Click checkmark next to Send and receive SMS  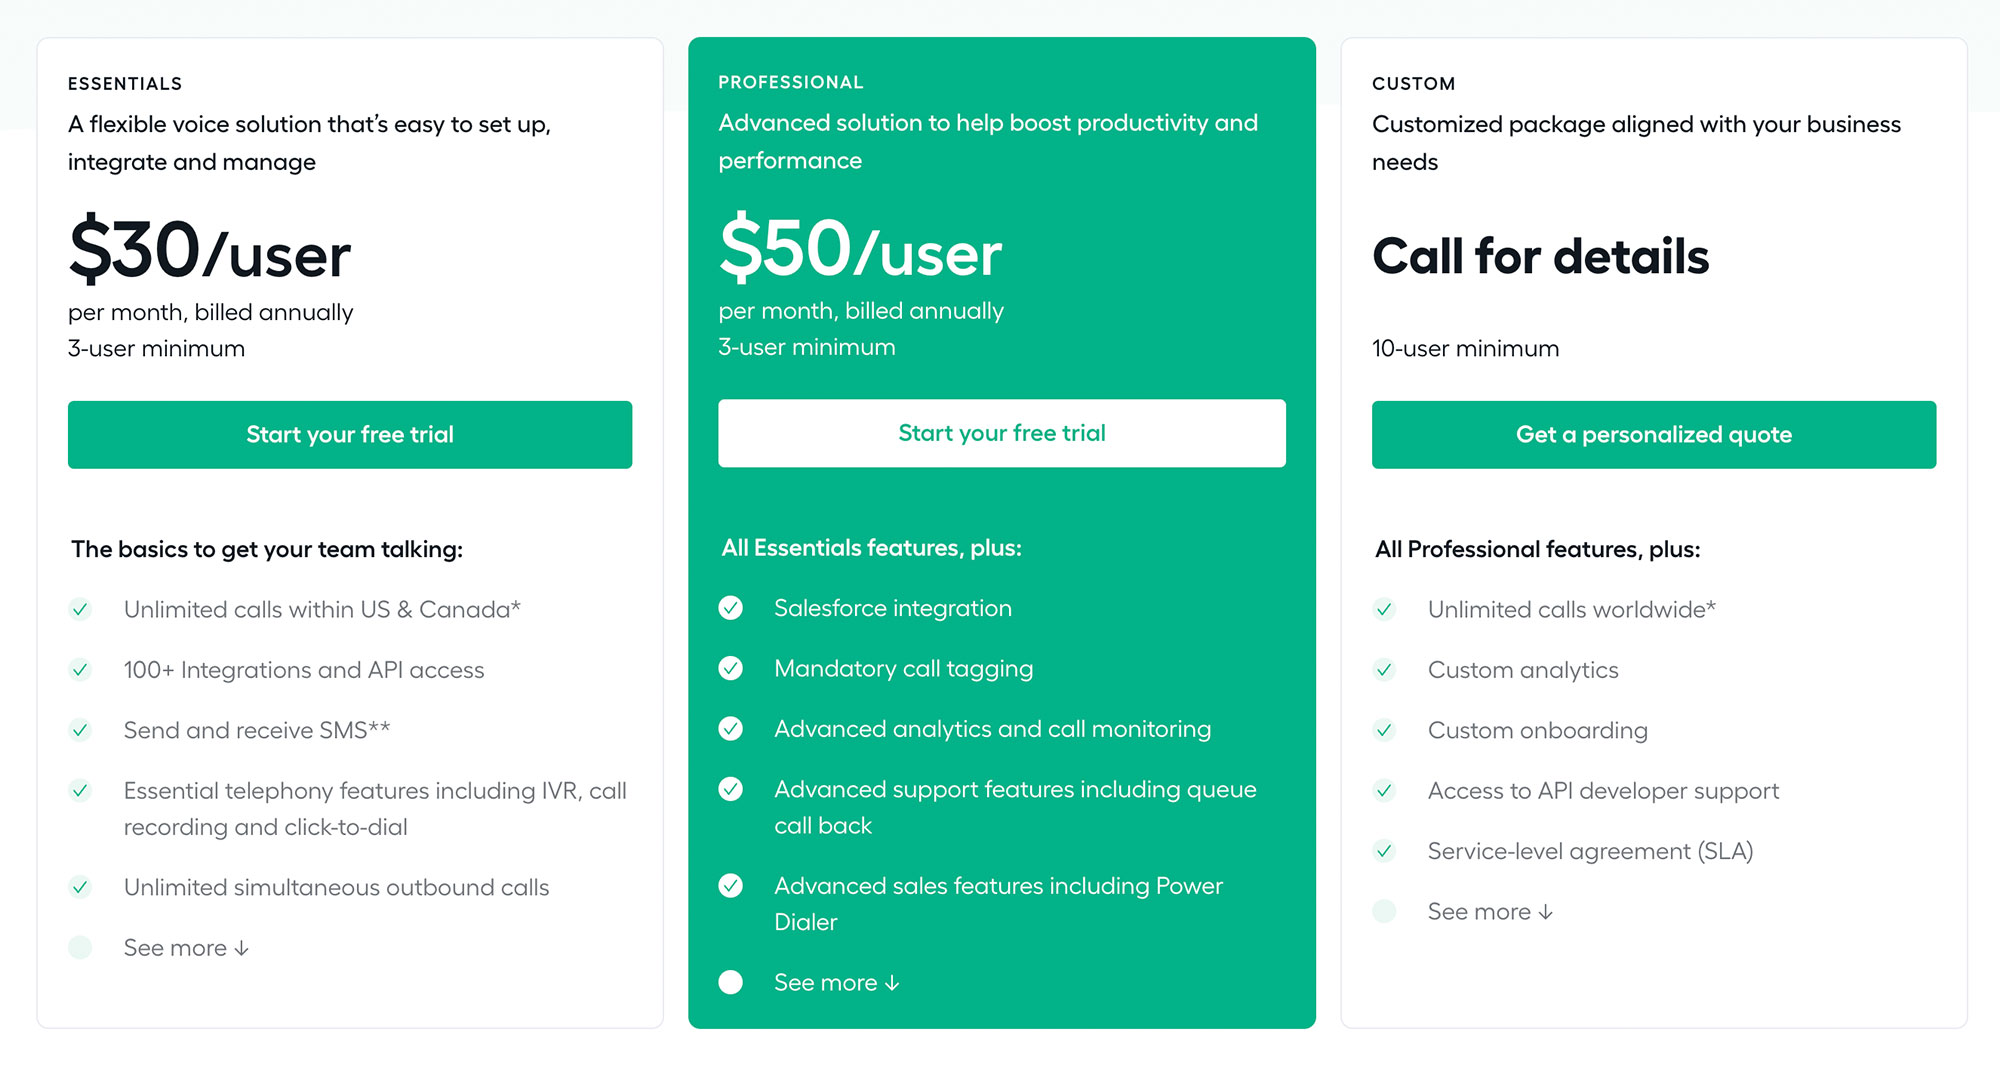80,730
